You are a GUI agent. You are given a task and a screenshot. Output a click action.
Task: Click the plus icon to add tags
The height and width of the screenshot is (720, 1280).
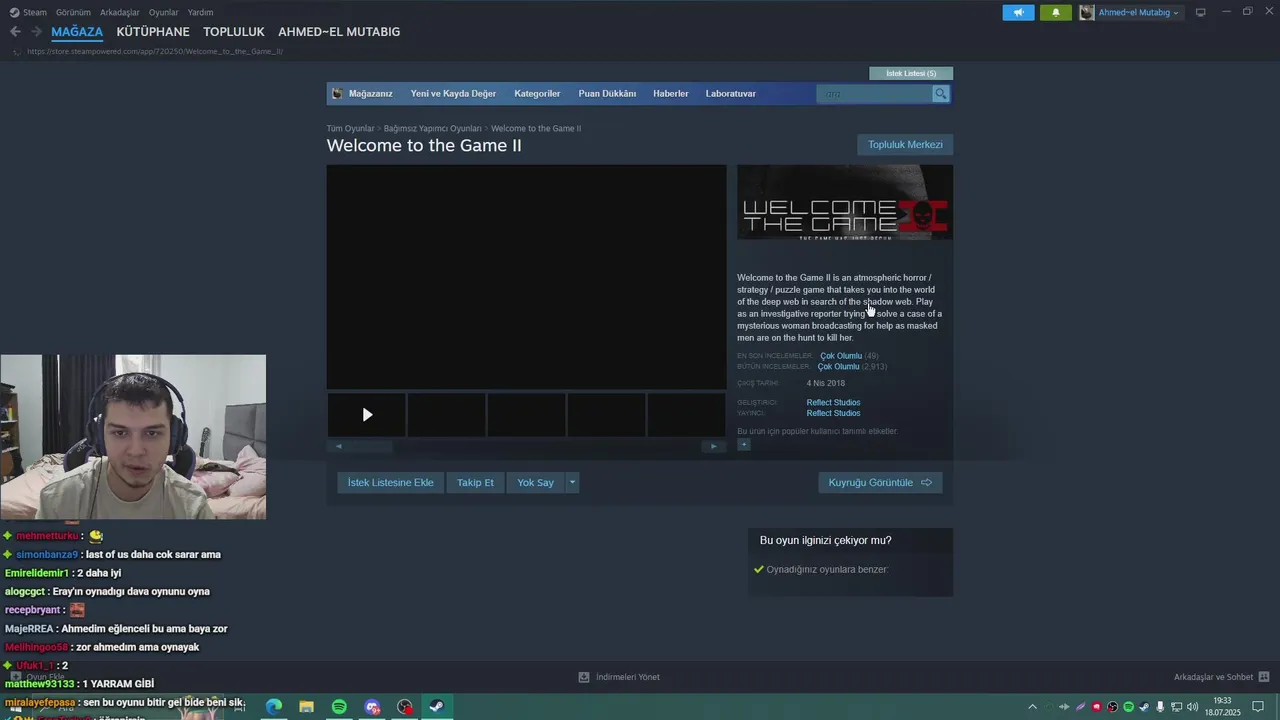(743, 445)
